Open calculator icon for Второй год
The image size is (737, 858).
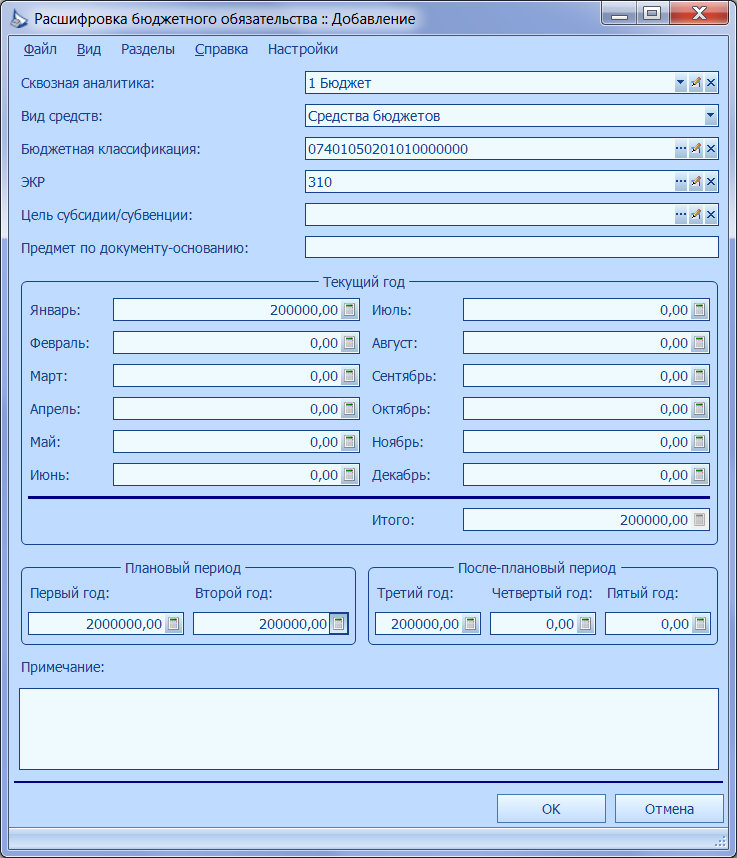click(338, 623)
